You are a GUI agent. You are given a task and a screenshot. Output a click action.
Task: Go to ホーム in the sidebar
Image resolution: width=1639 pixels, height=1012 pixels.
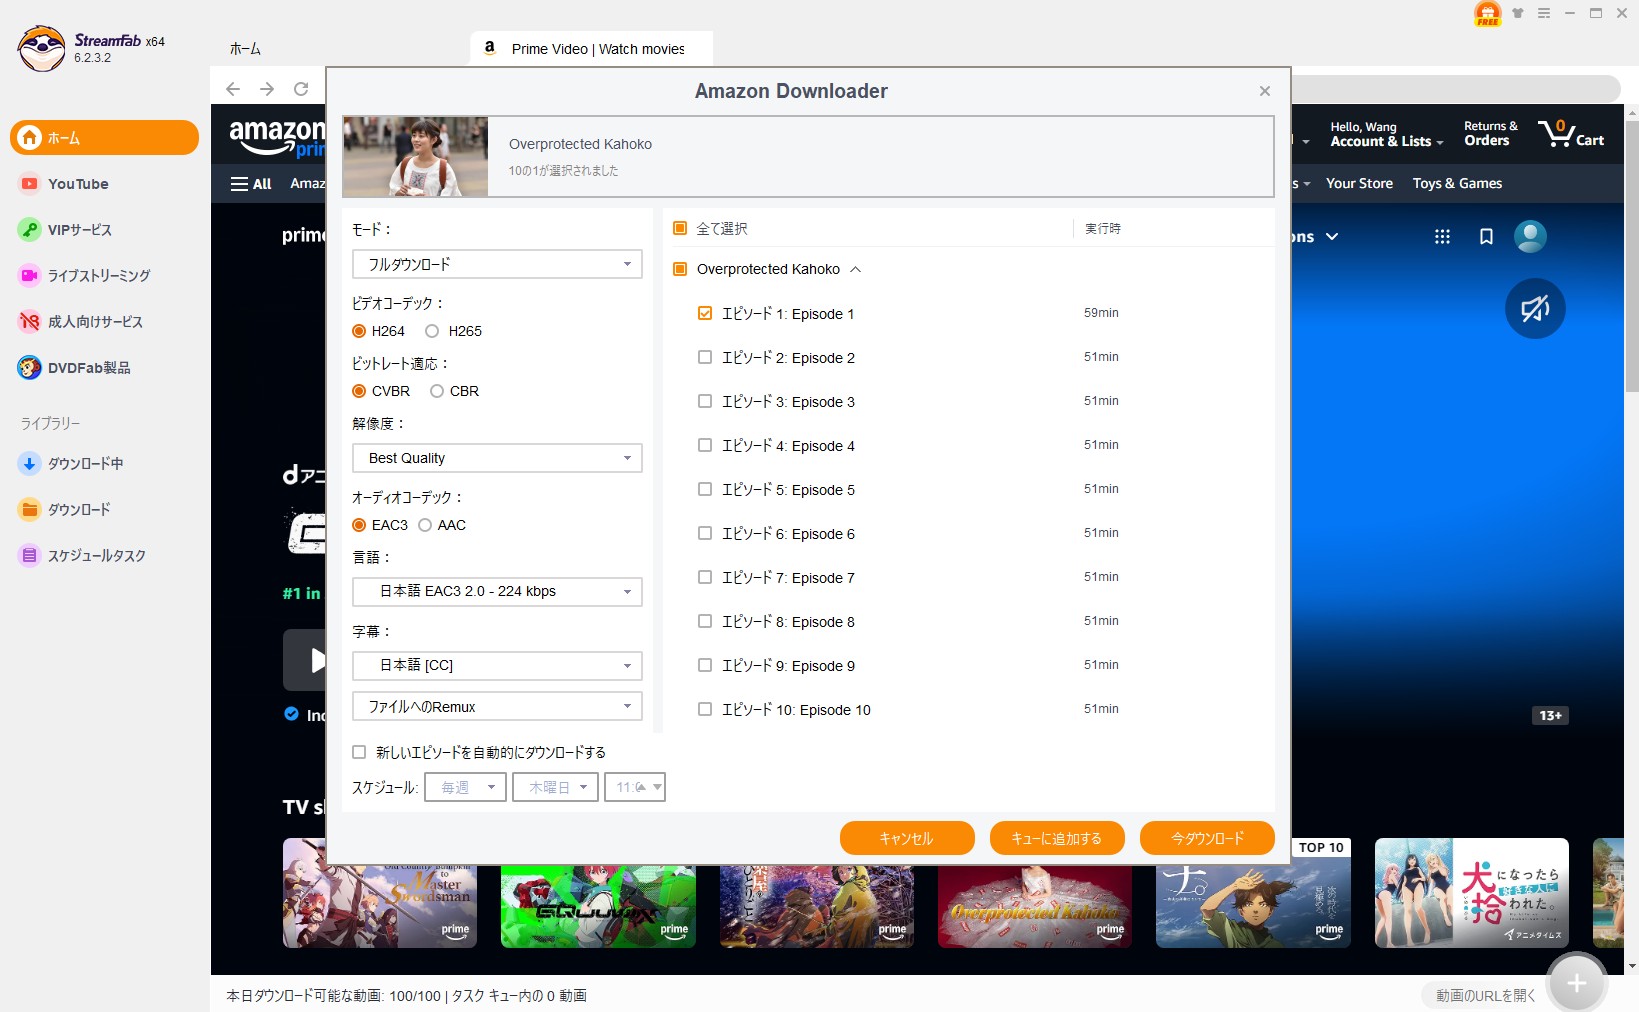104,138
